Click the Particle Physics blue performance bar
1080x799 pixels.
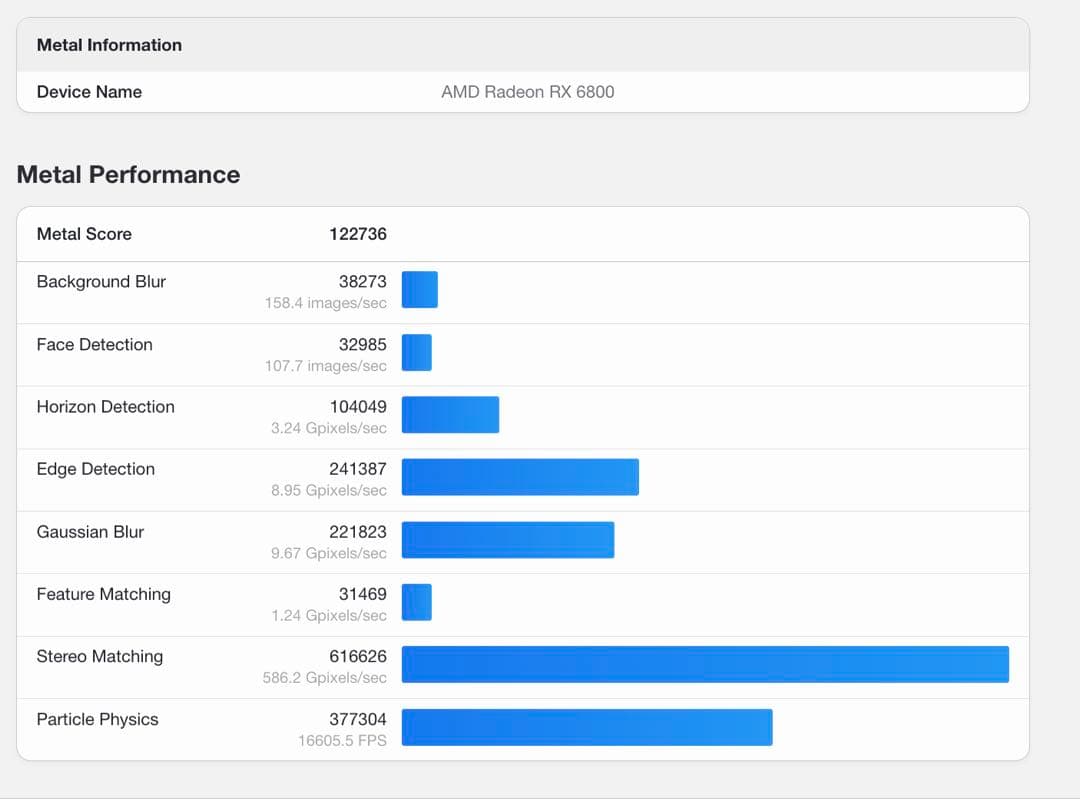587,727
